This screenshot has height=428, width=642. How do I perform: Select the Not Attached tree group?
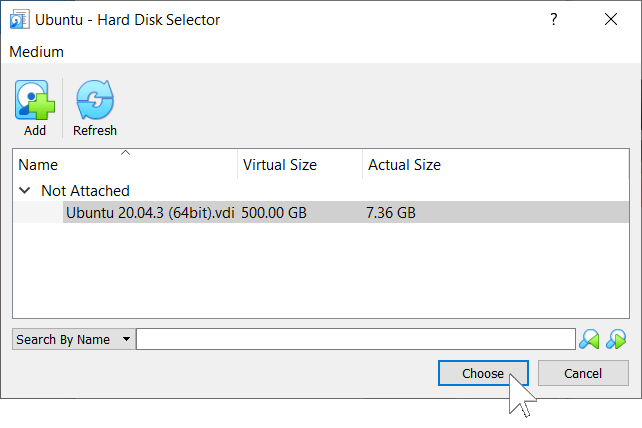point(85,191)
